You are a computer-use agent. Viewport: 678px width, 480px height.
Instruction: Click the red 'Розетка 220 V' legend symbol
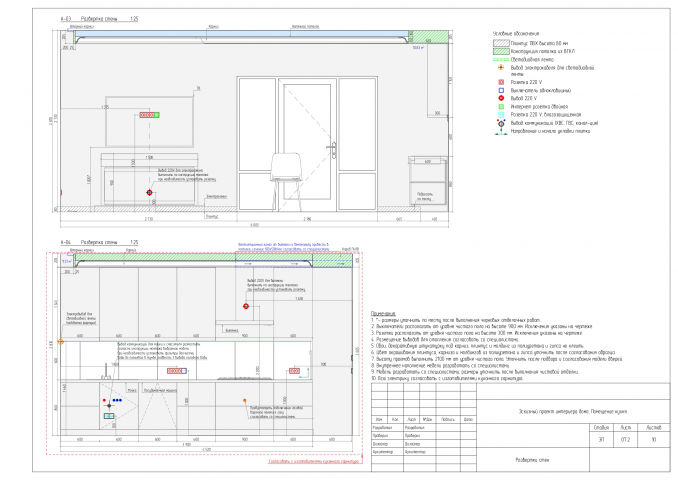coord(501,82)
